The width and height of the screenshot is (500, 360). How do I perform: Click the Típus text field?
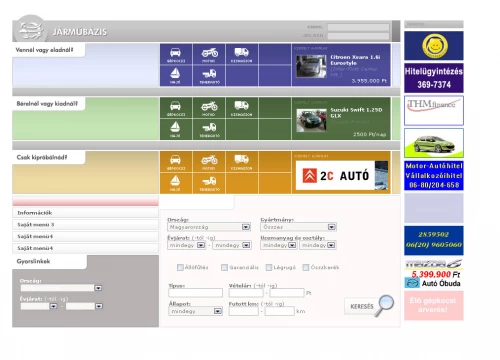point(195,293)
